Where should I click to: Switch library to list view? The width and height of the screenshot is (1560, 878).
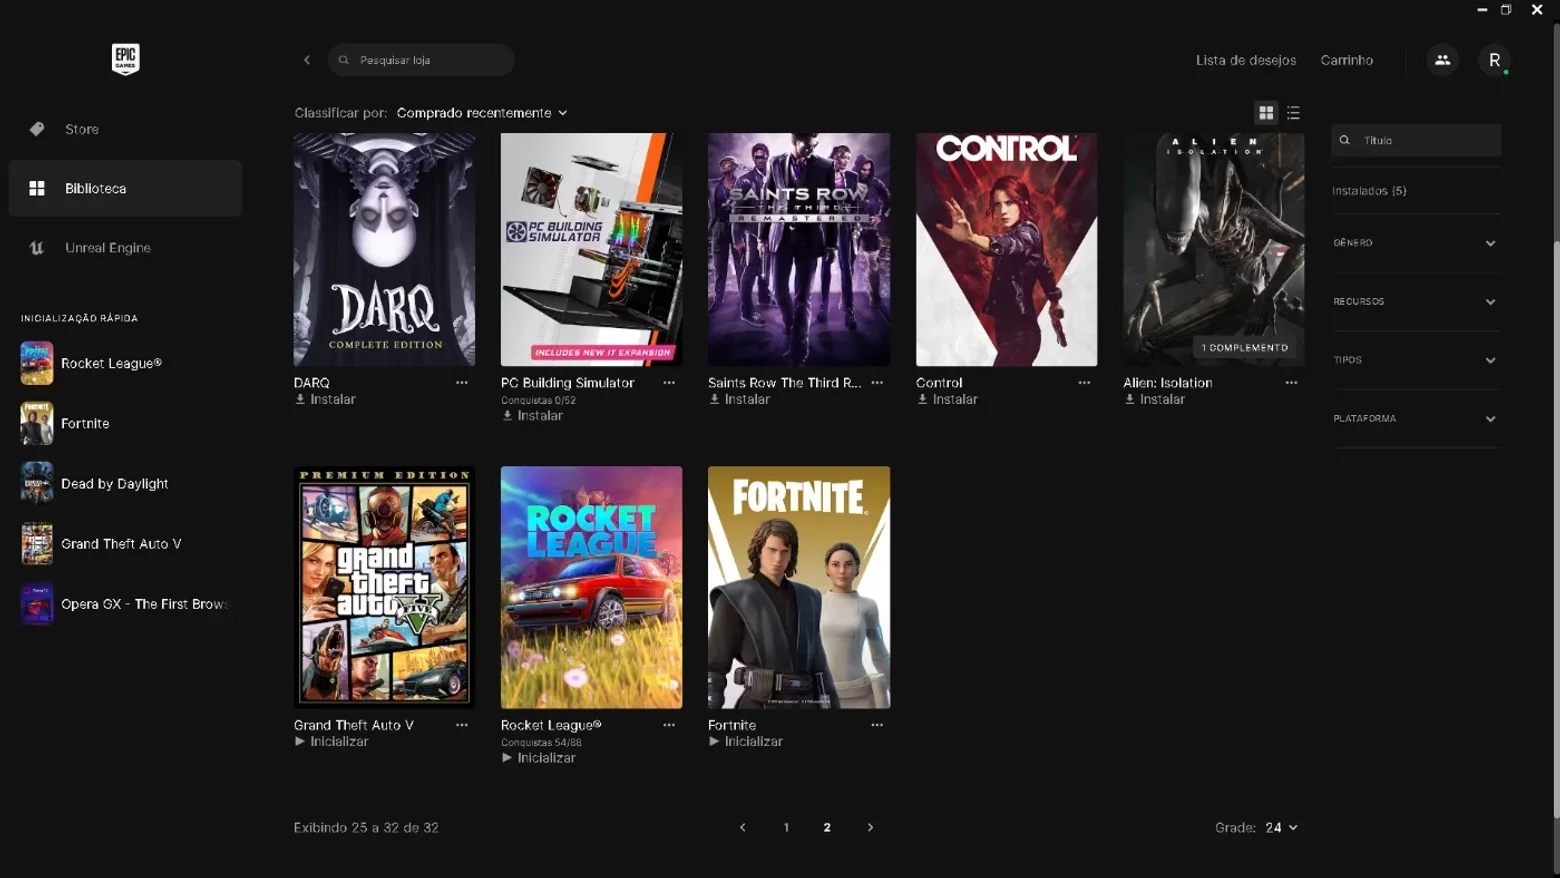(1293, 113)
